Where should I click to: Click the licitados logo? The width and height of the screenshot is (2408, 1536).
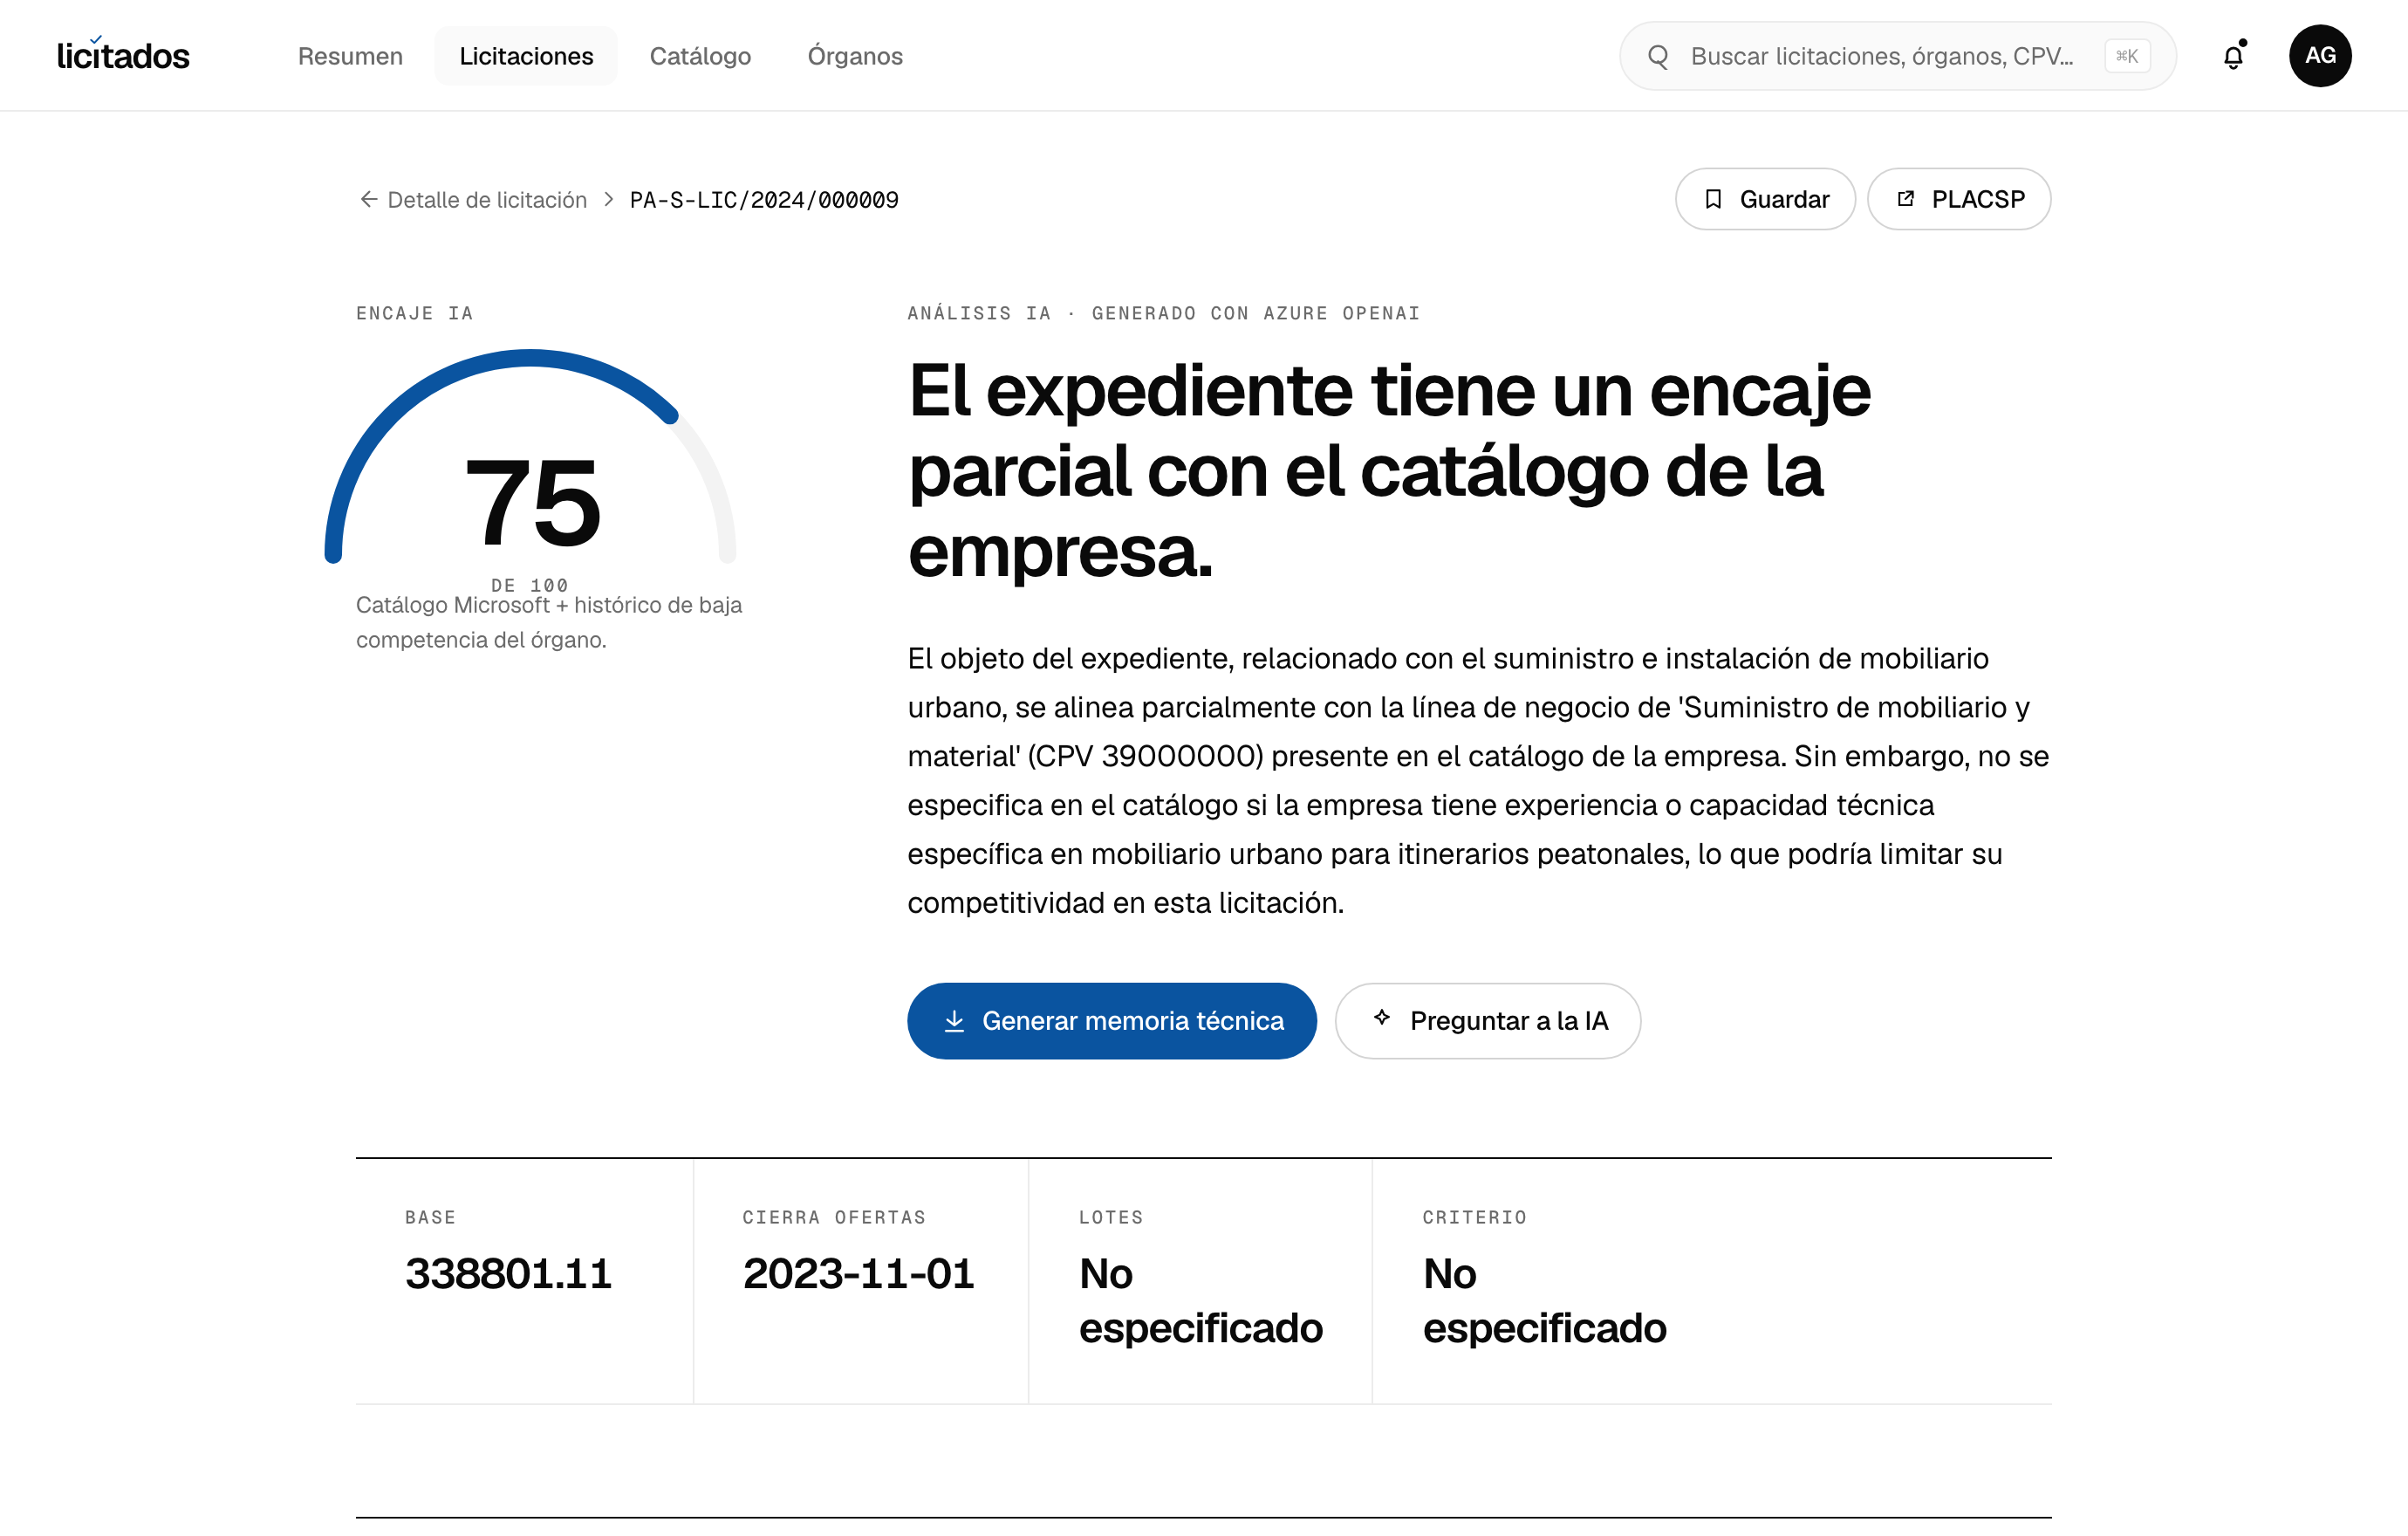(x=122, y=55)
